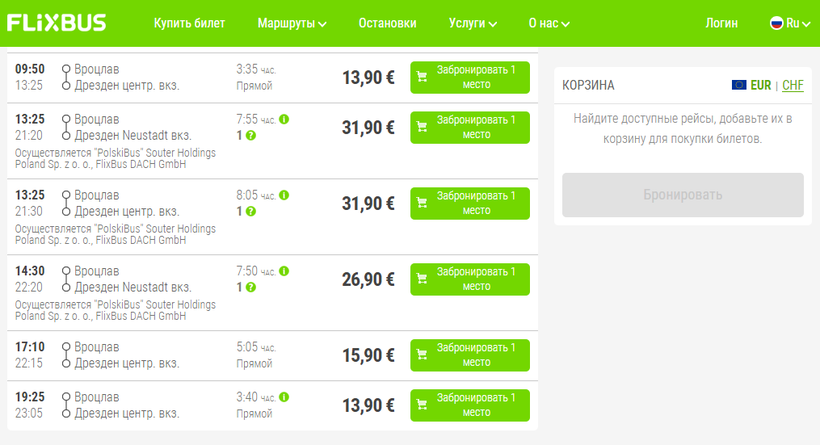Expand the О нас menu
Viewport: 820px width, 445px height.
(550, 23)
